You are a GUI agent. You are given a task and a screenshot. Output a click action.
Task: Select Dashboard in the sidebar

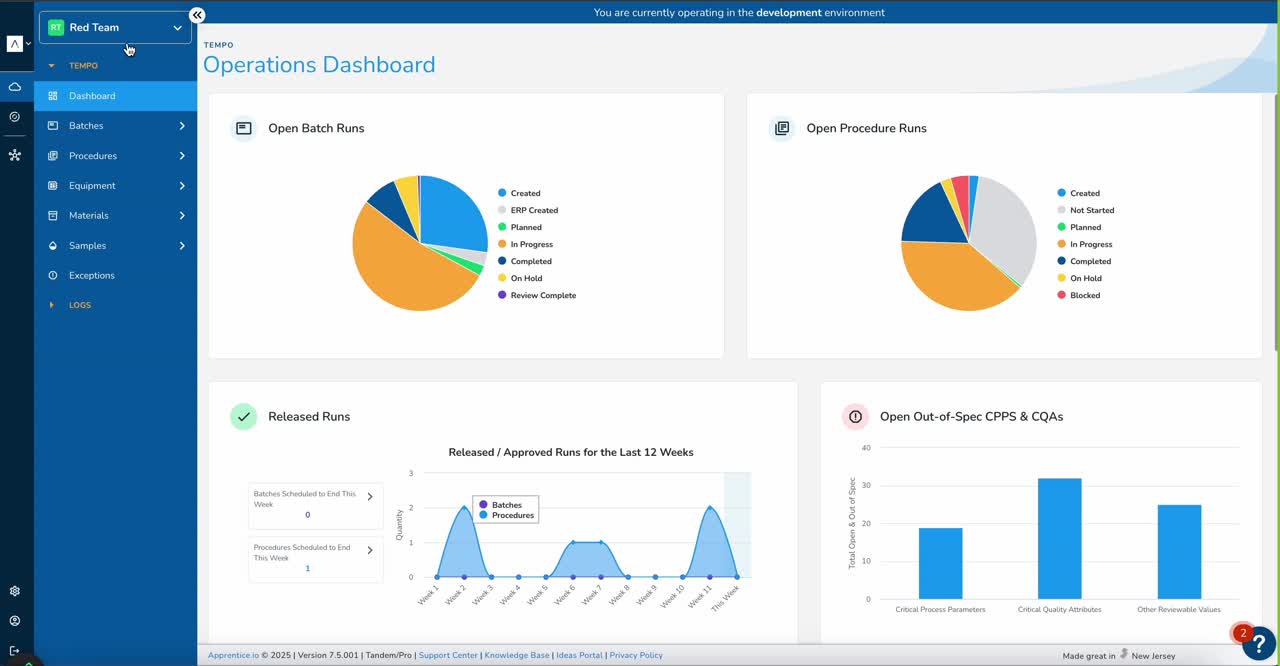pos(92,96)
